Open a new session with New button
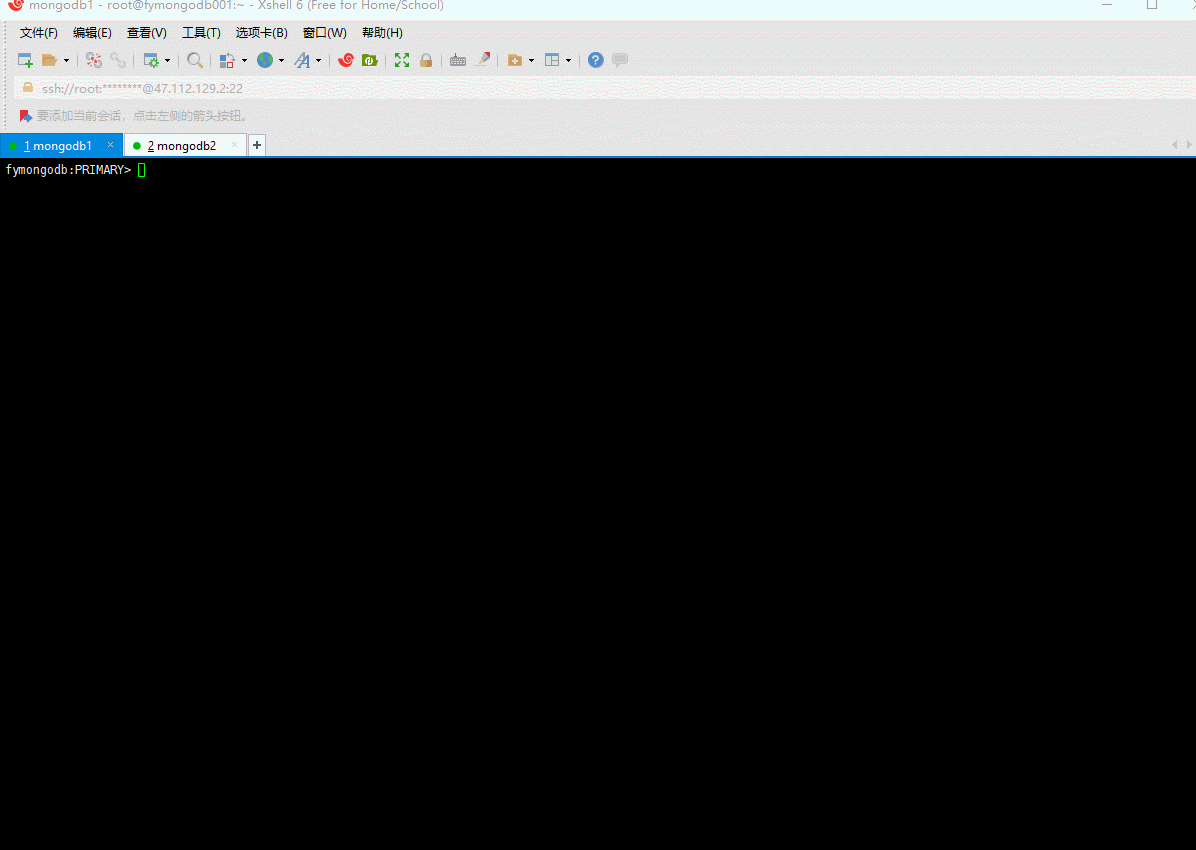1196x850 pixels. coord(25,60)
